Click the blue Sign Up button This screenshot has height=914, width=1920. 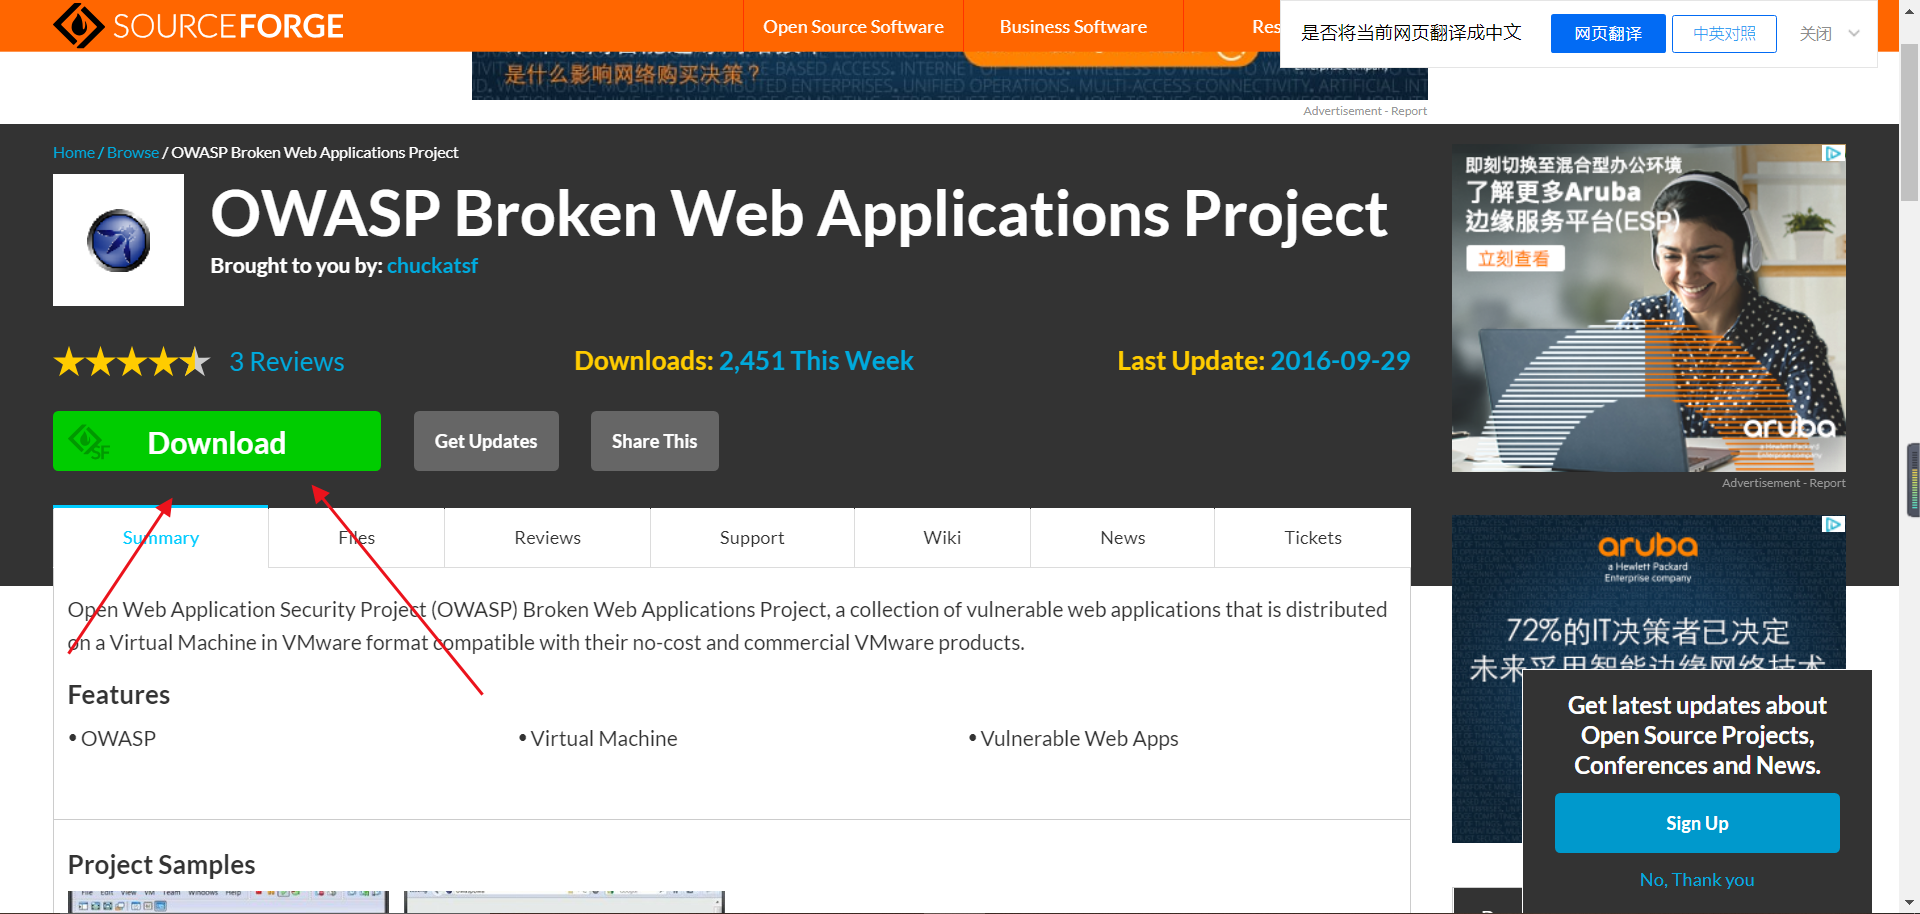coord(1697,823)
